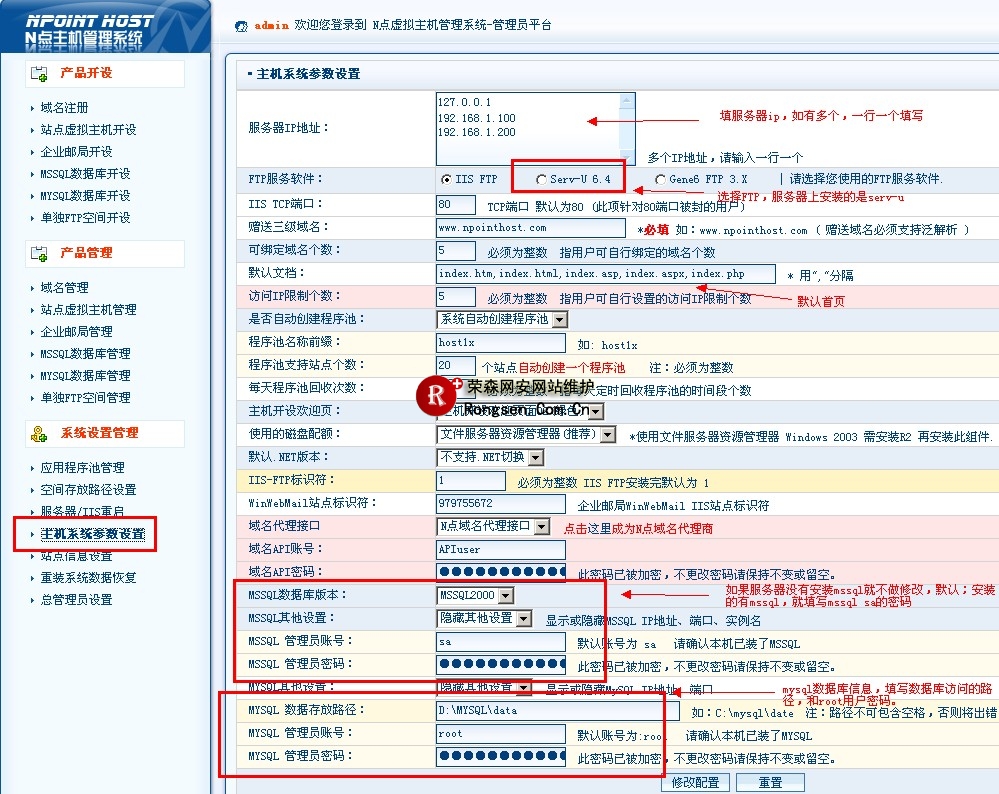
Task: Choose Serv-U 6.4 as FTP software
Action: point(541,180)
